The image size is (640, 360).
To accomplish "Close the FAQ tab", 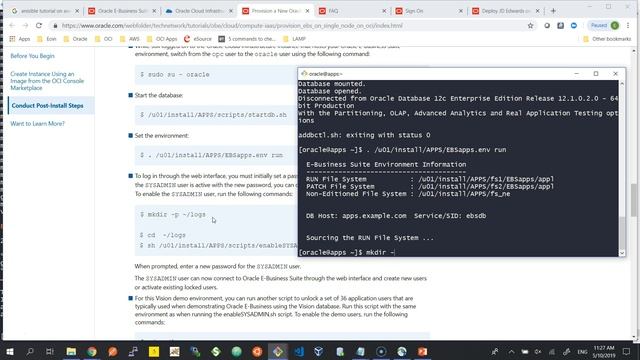I will click(384, 11).
